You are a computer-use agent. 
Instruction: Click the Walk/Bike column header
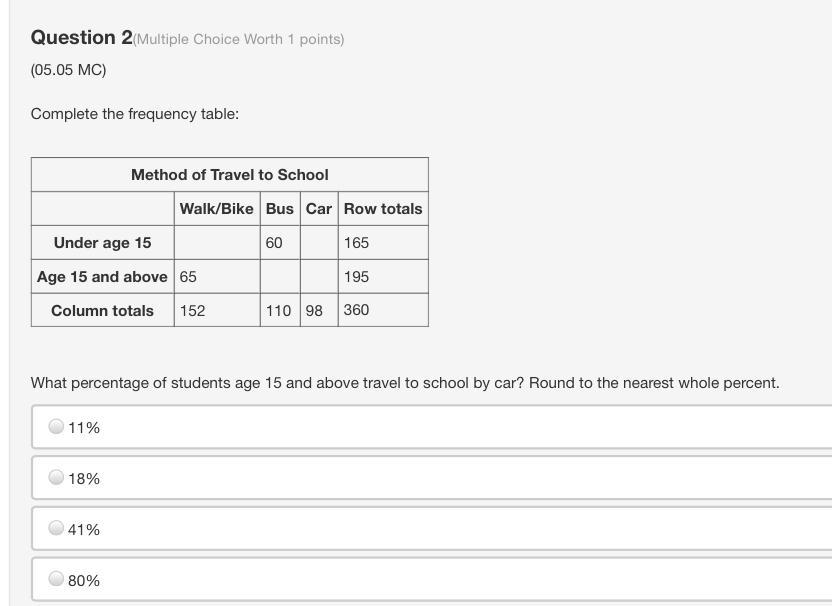tap(216, 209)
